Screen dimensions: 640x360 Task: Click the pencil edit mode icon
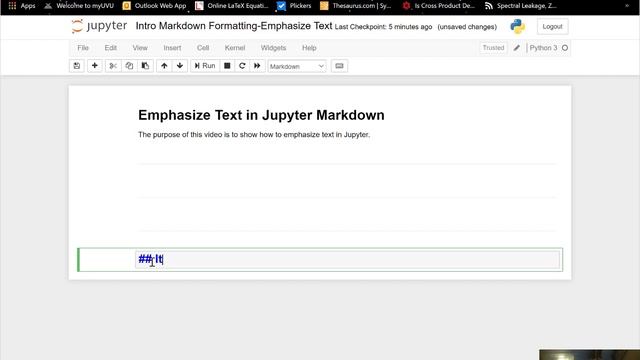click(x=517, y=48)
